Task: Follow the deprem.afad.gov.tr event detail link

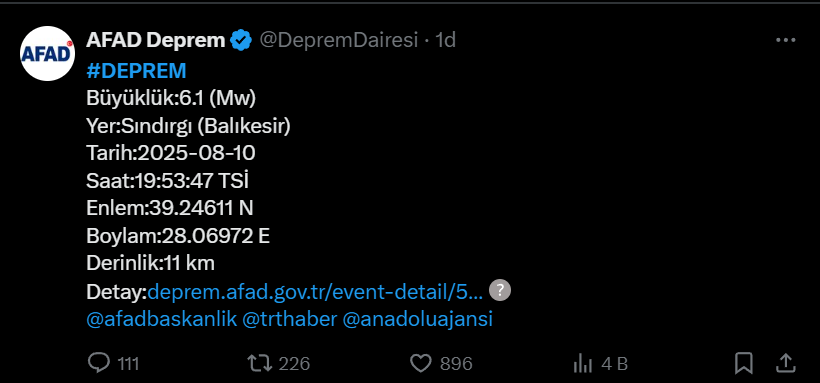Action: 315,292
